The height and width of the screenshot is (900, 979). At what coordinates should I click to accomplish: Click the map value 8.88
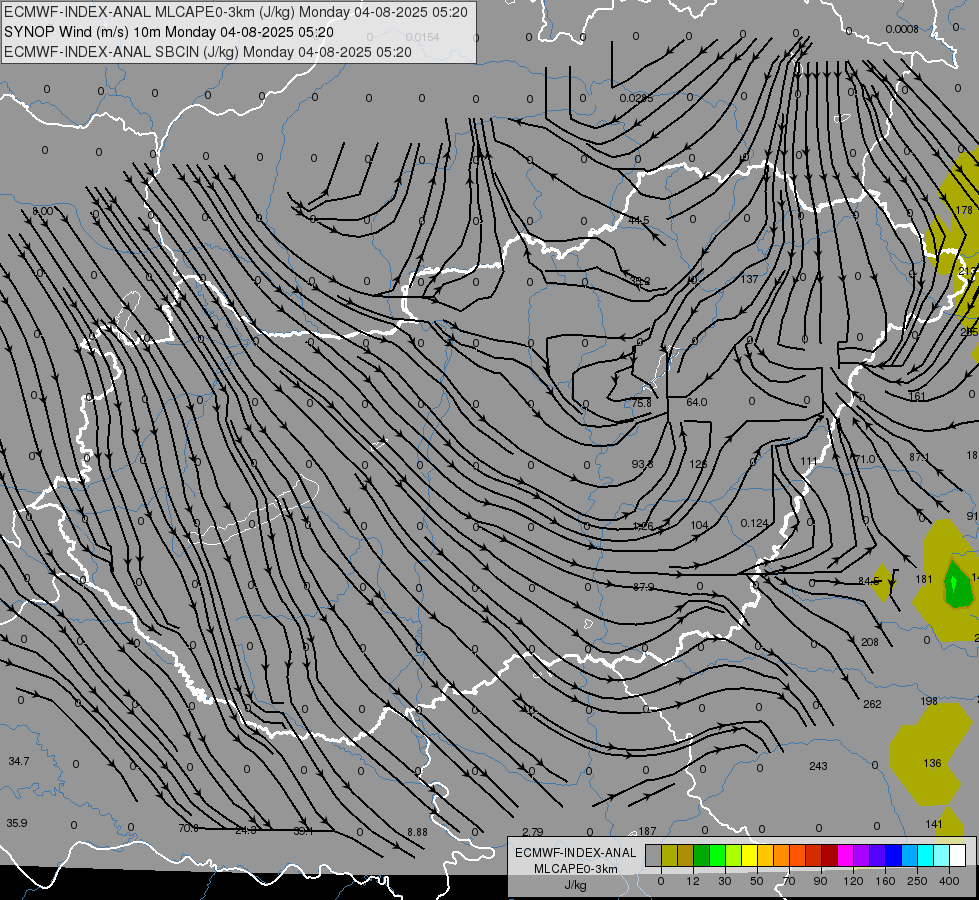(417, 832)
